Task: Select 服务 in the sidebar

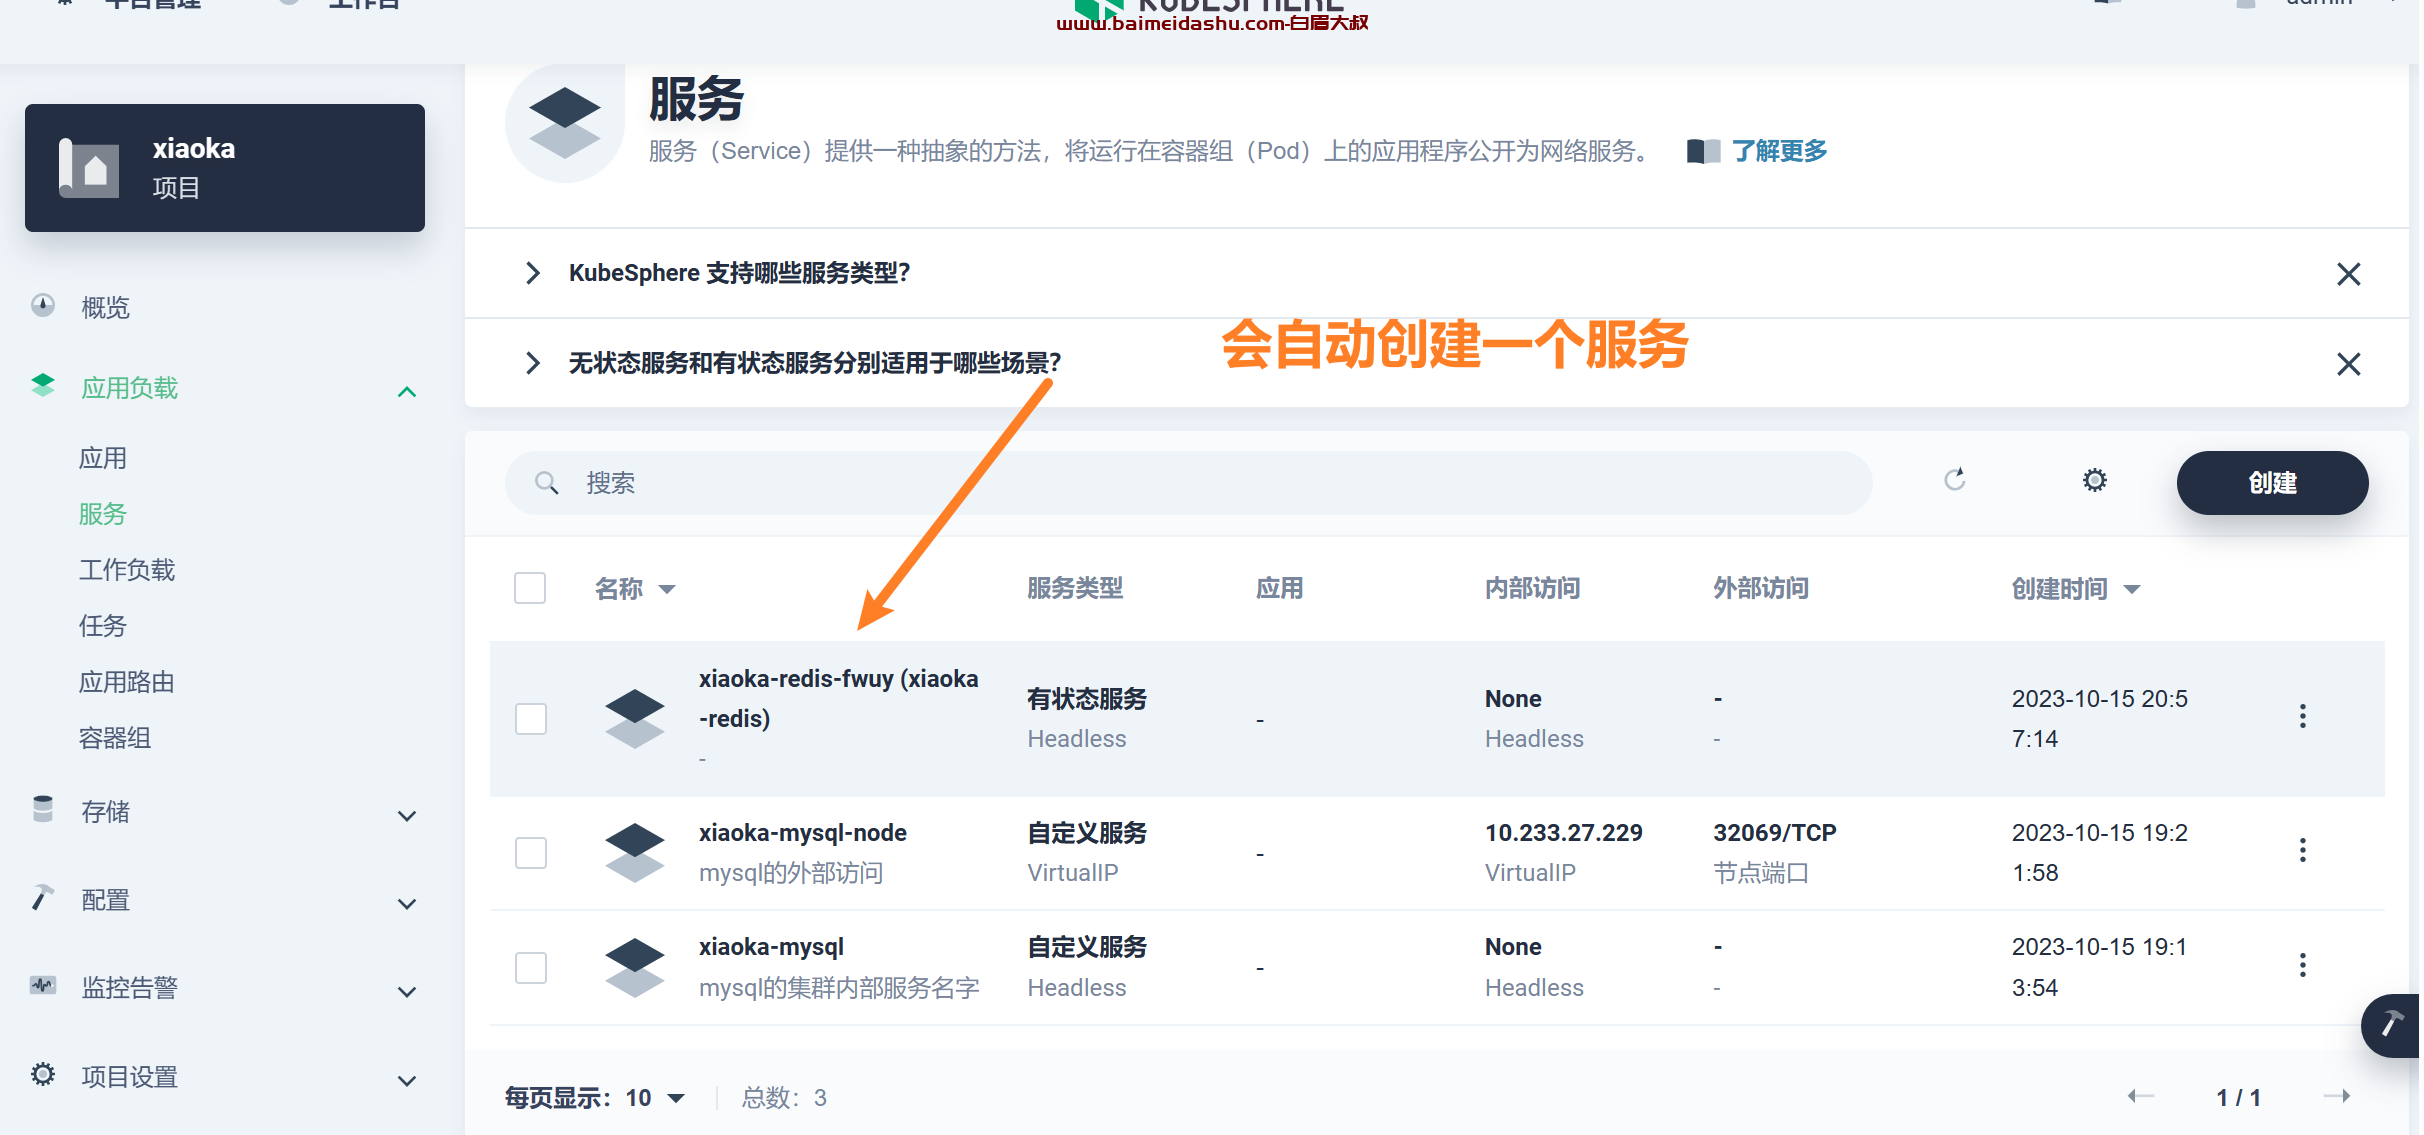Action: pos(103,514)
